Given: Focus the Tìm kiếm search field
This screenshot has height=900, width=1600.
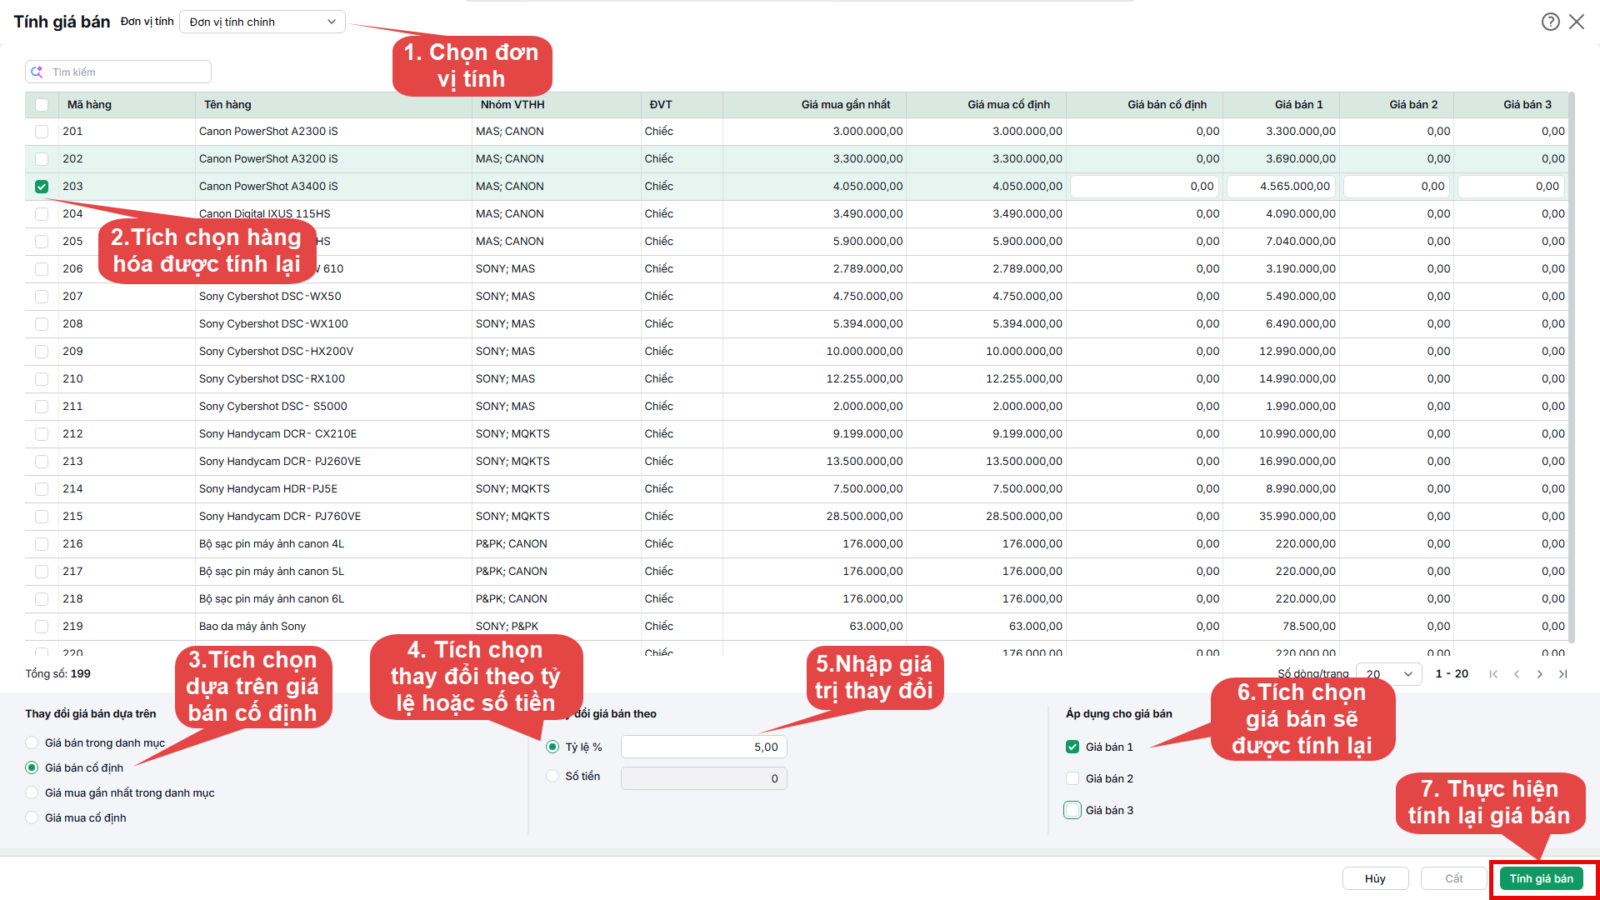Looking at the screenshot, I should [118, 72].
